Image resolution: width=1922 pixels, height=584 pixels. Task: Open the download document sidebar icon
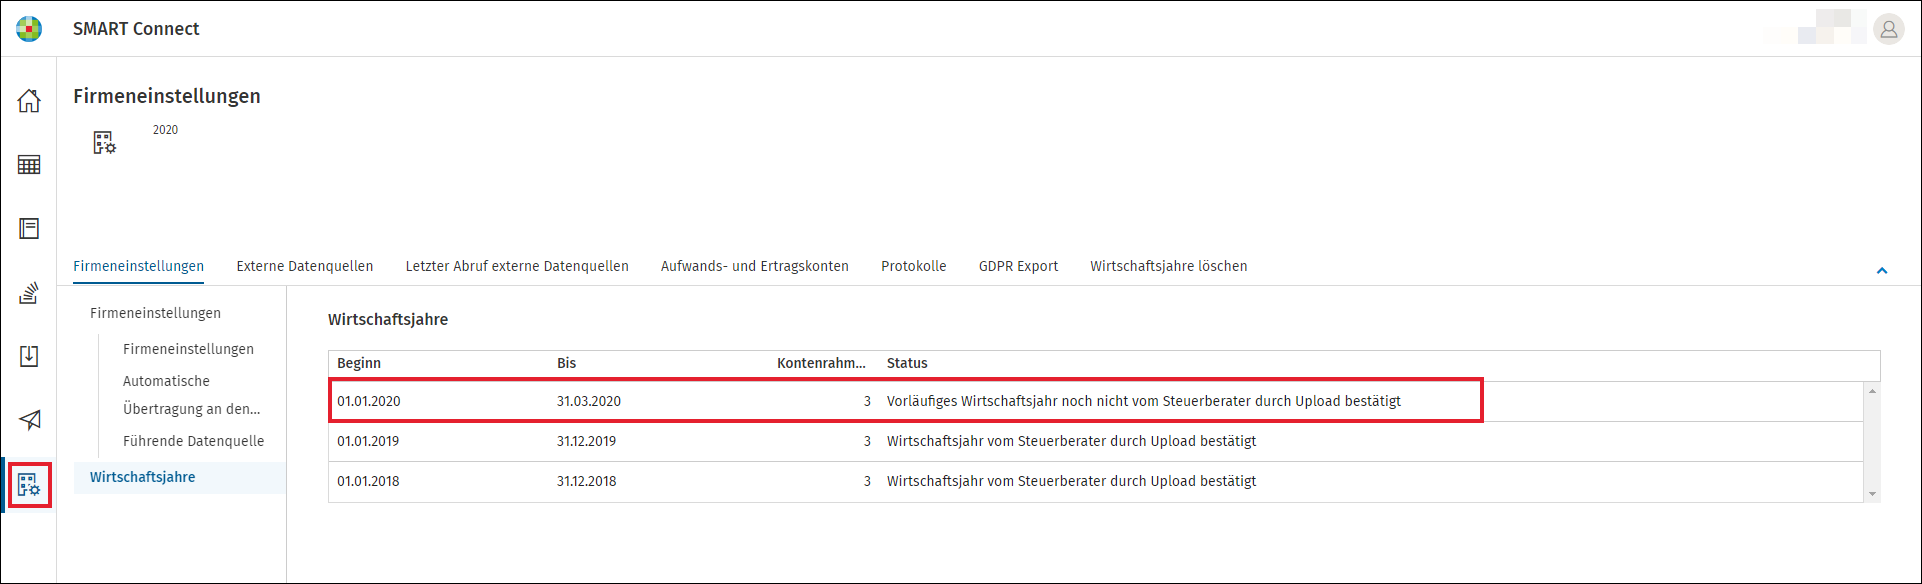point(29,356)
